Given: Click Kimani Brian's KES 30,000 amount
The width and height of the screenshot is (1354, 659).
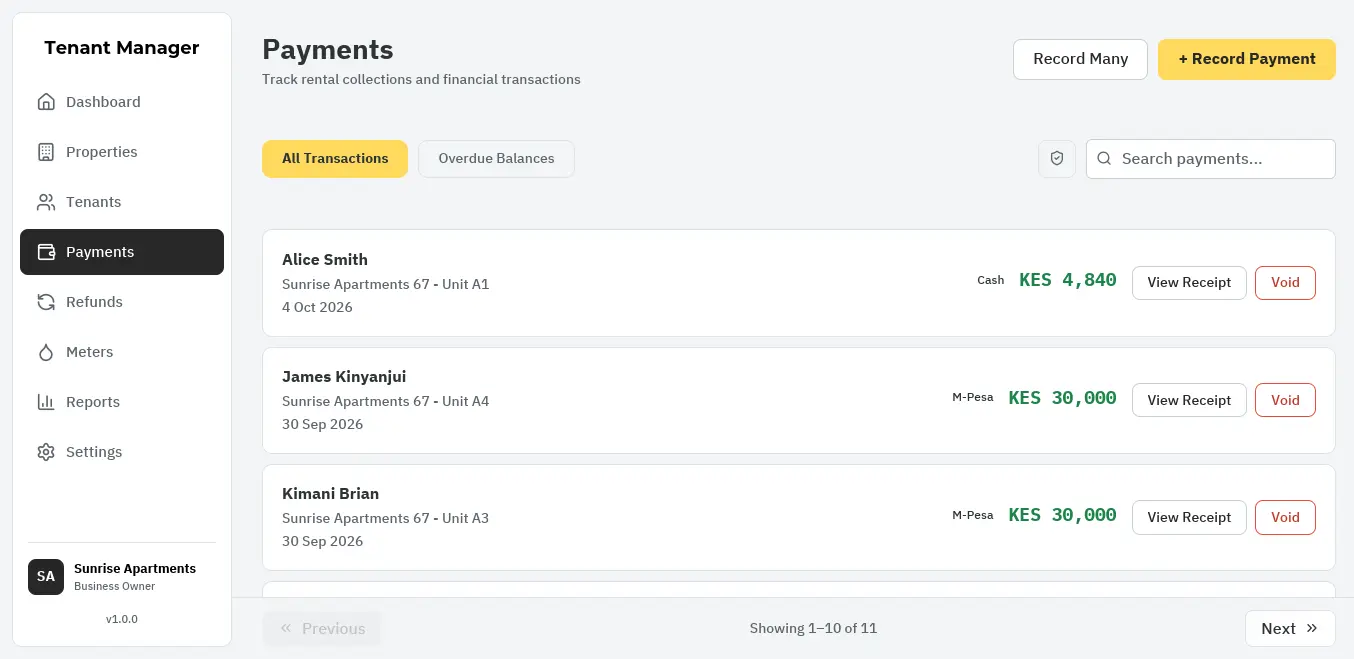Looking at the screenshot, I should (x=1062, y=515).
